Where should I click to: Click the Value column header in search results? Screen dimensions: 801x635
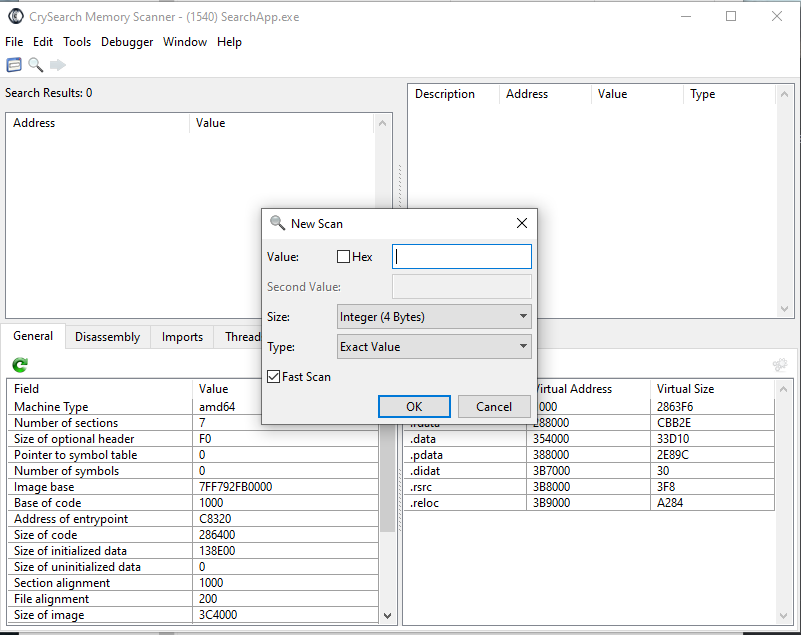point(282,123)
